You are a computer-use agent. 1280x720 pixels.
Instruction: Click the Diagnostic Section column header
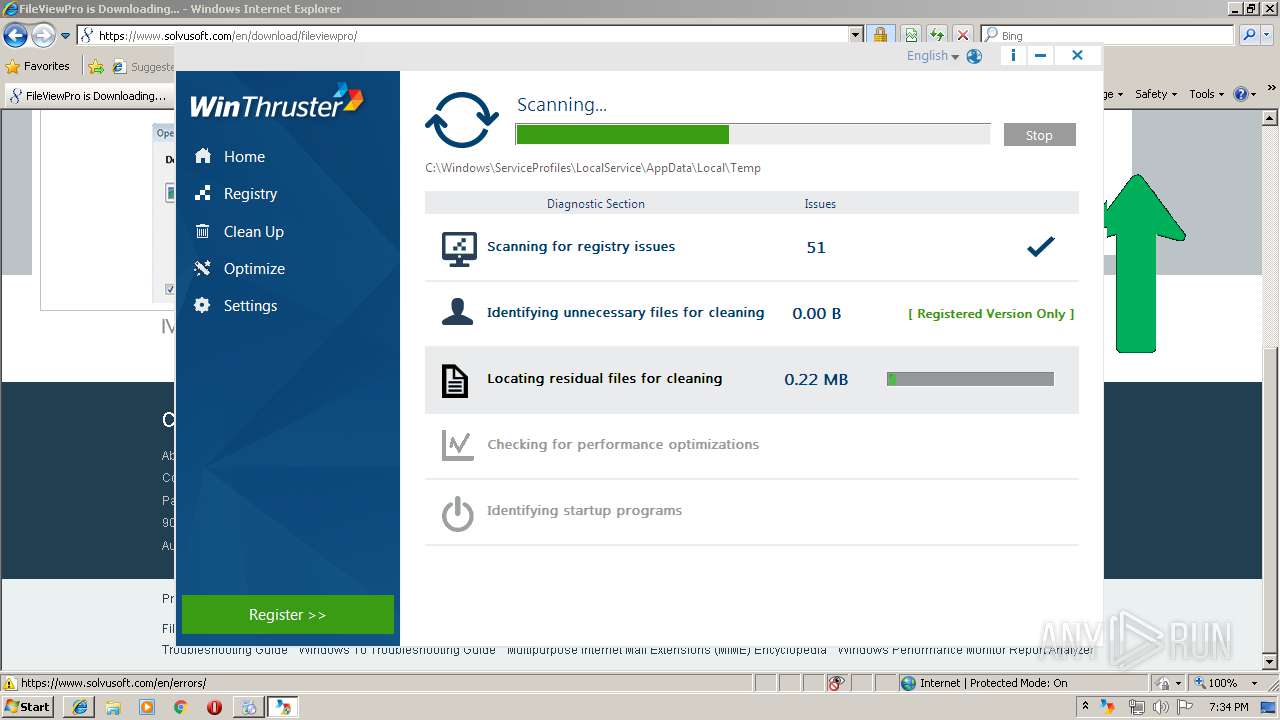pos(596,203)
